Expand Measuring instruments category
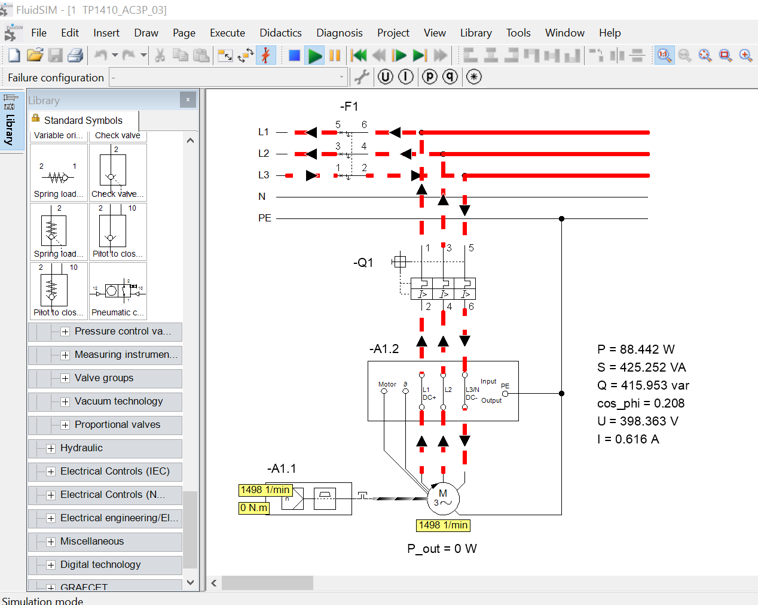 click(x=65, y=355)
